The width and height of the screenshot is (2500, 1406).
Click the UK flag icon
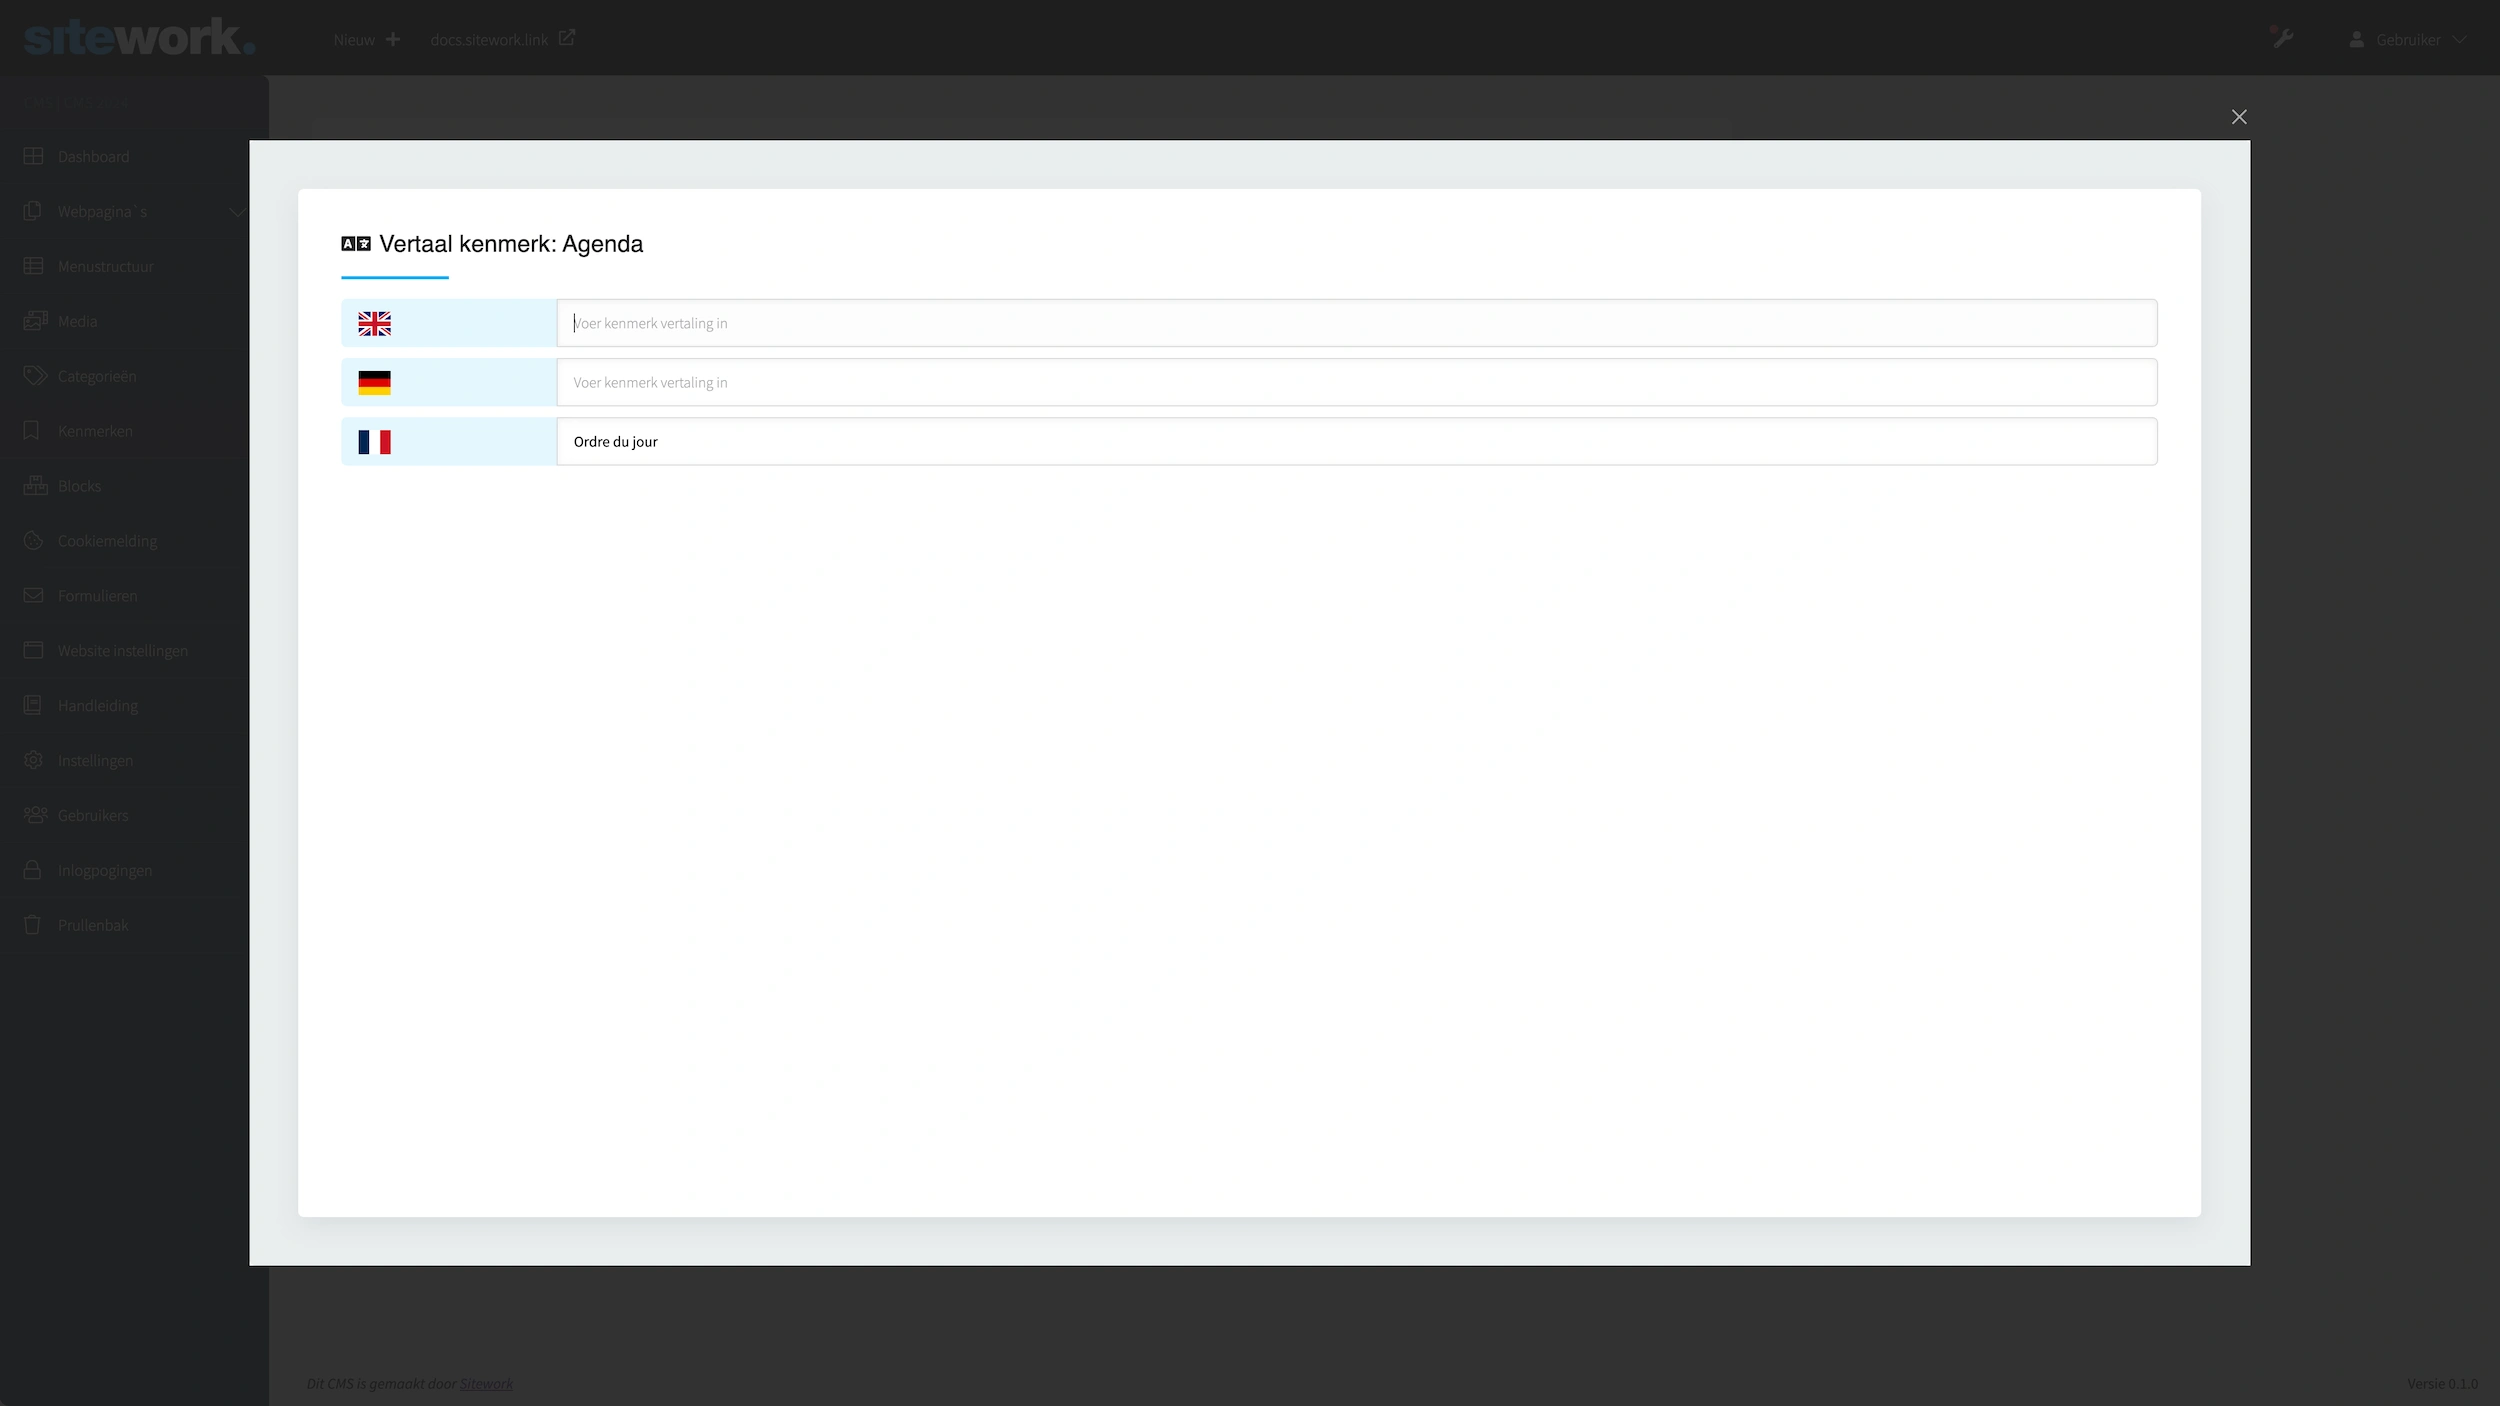[374, 323]
